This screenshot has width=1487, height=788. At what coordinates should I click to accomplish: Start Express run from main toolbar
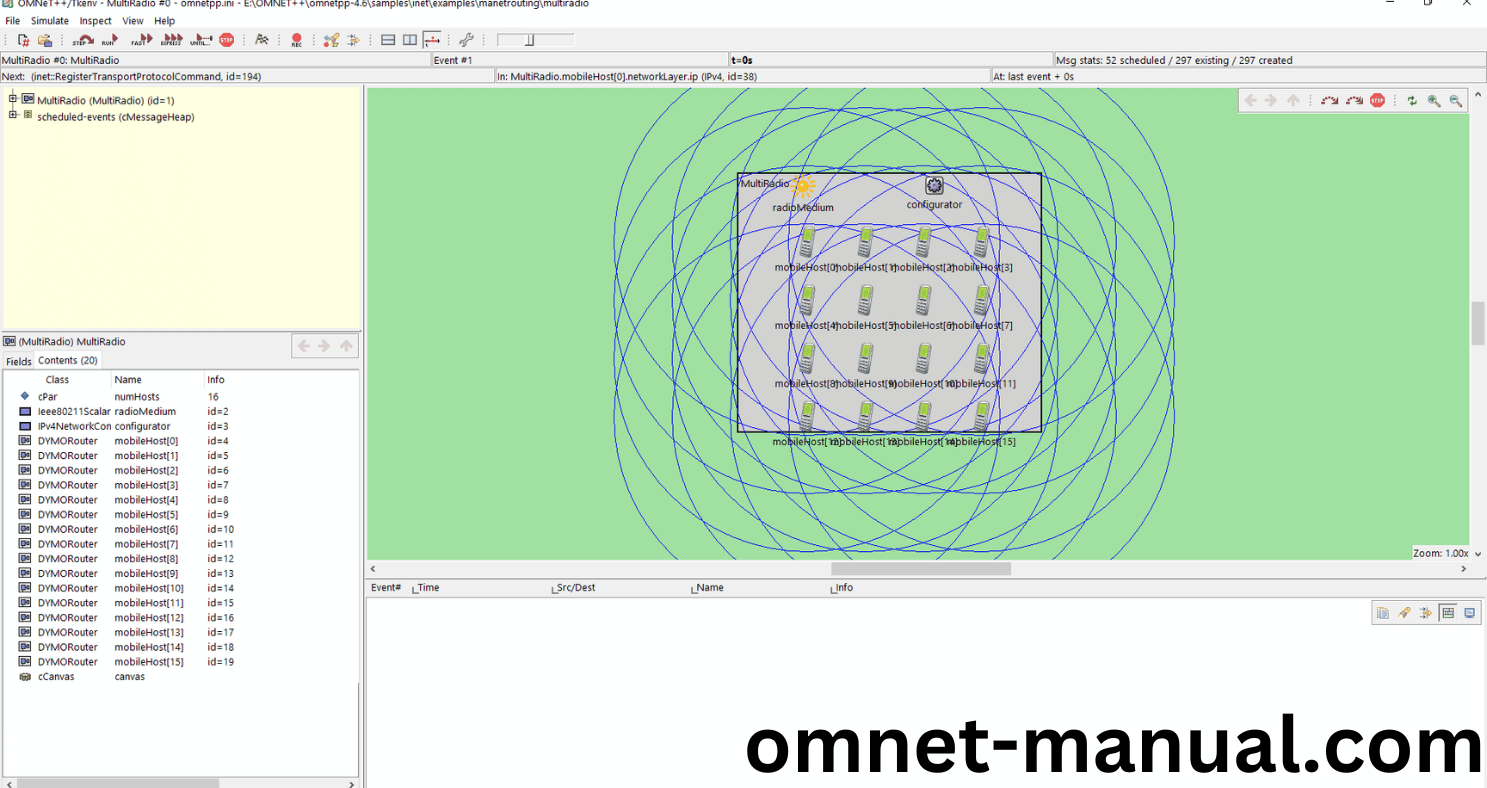[x=171, y=40]
